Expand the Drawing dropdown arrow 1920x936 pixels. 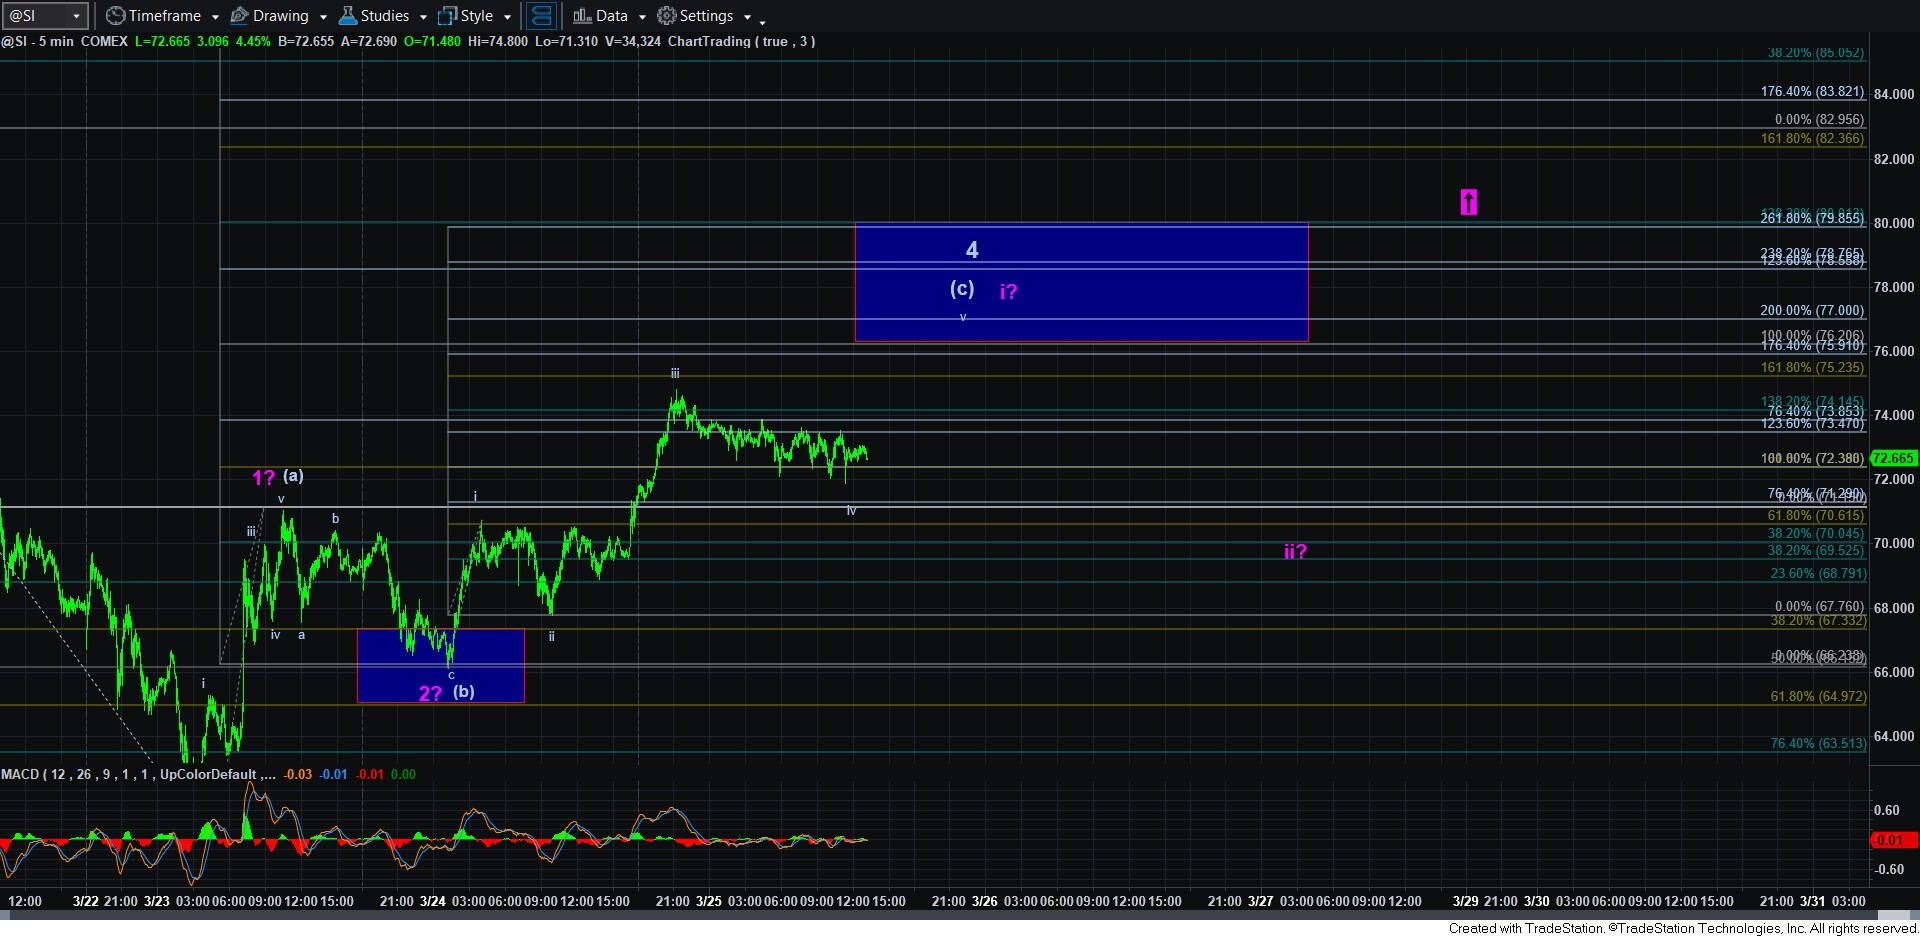pyautogui.click(x=323, y=17)
